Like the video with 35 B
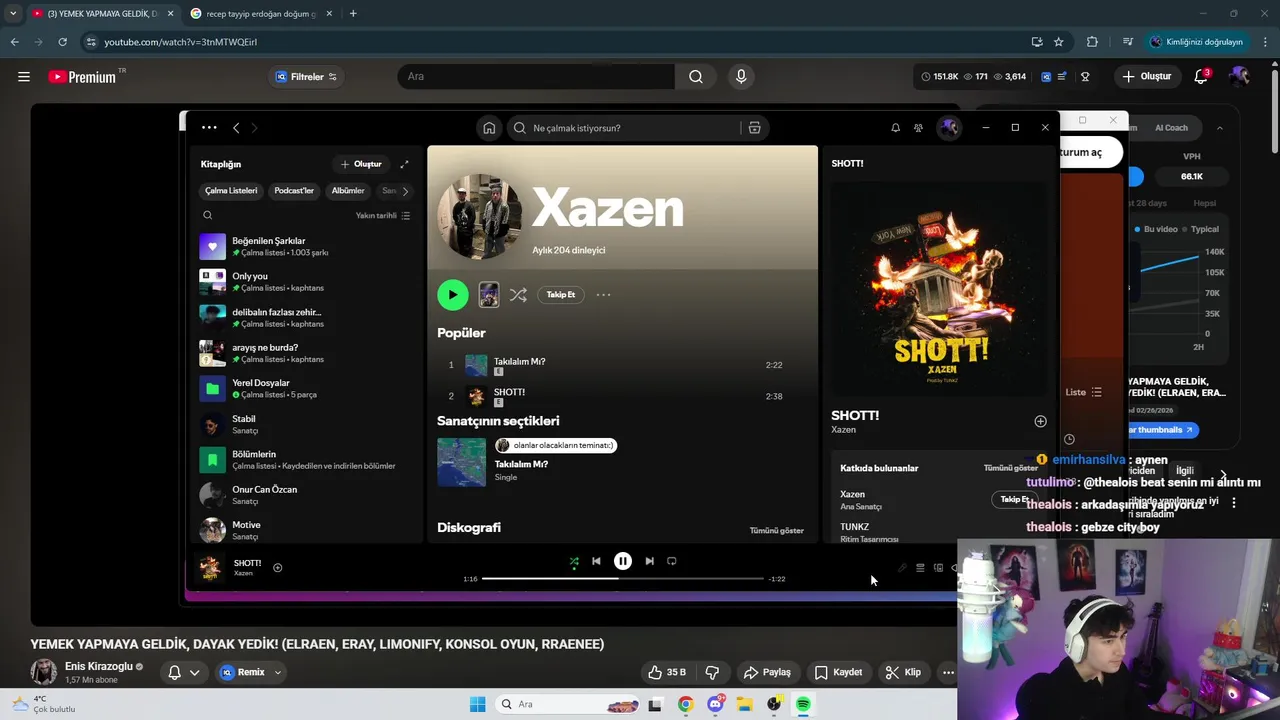The width and height of the screenshot is (1280, 720). pos(666,672)
